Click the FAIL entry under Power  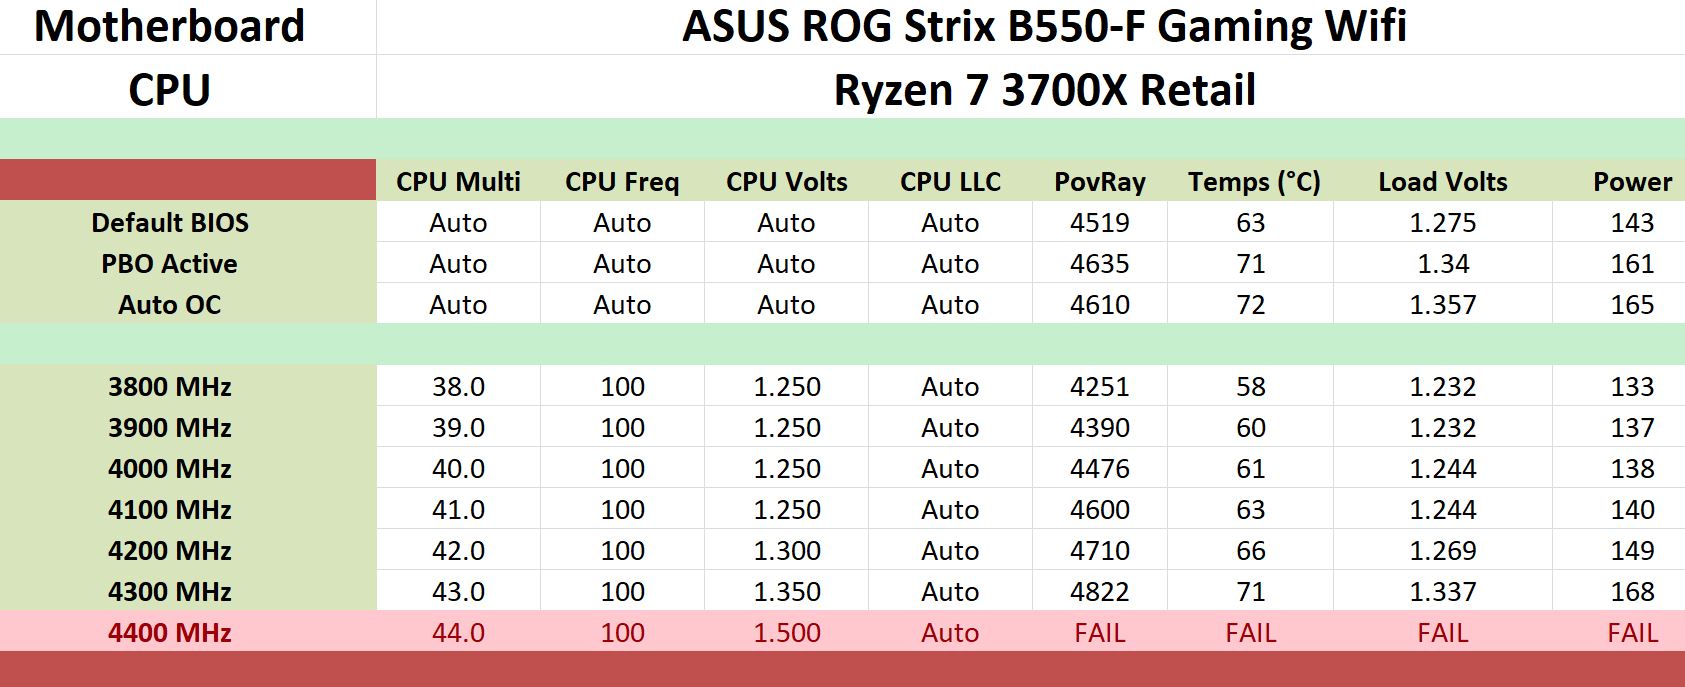(1632, 633)
